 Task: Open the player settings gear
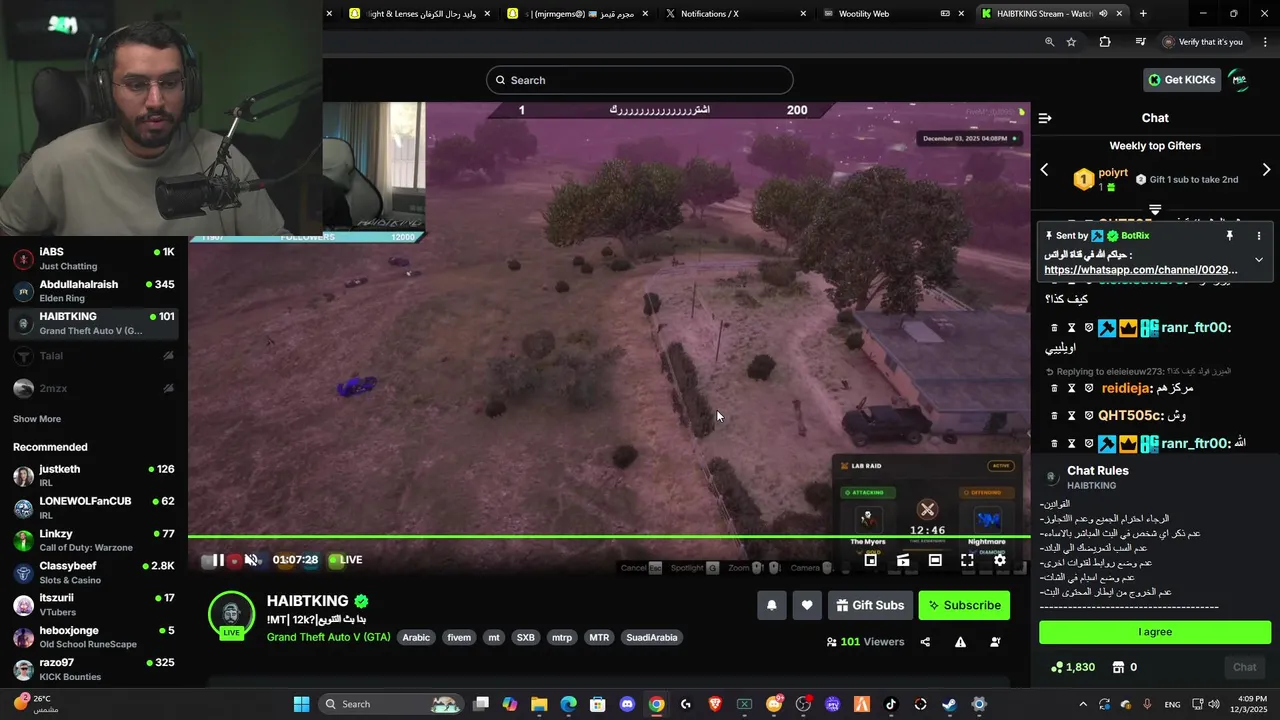(x=999, y=560)
